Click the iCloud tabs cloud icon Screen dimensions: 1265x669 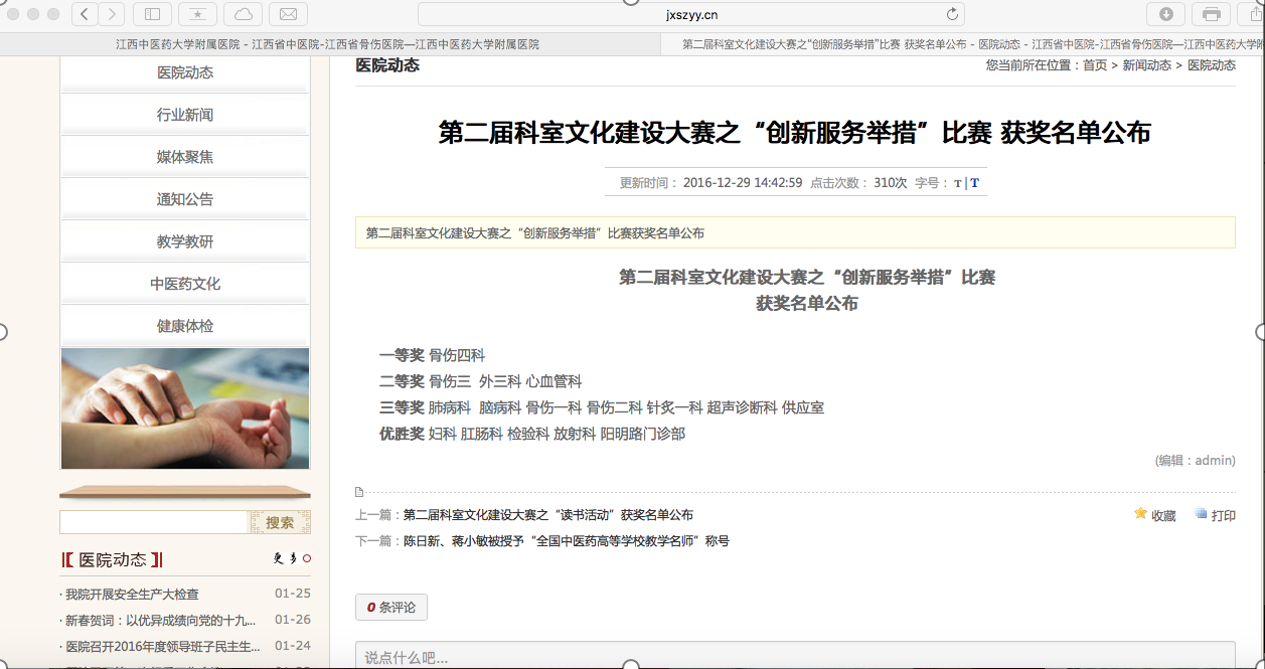coord(243,14)
